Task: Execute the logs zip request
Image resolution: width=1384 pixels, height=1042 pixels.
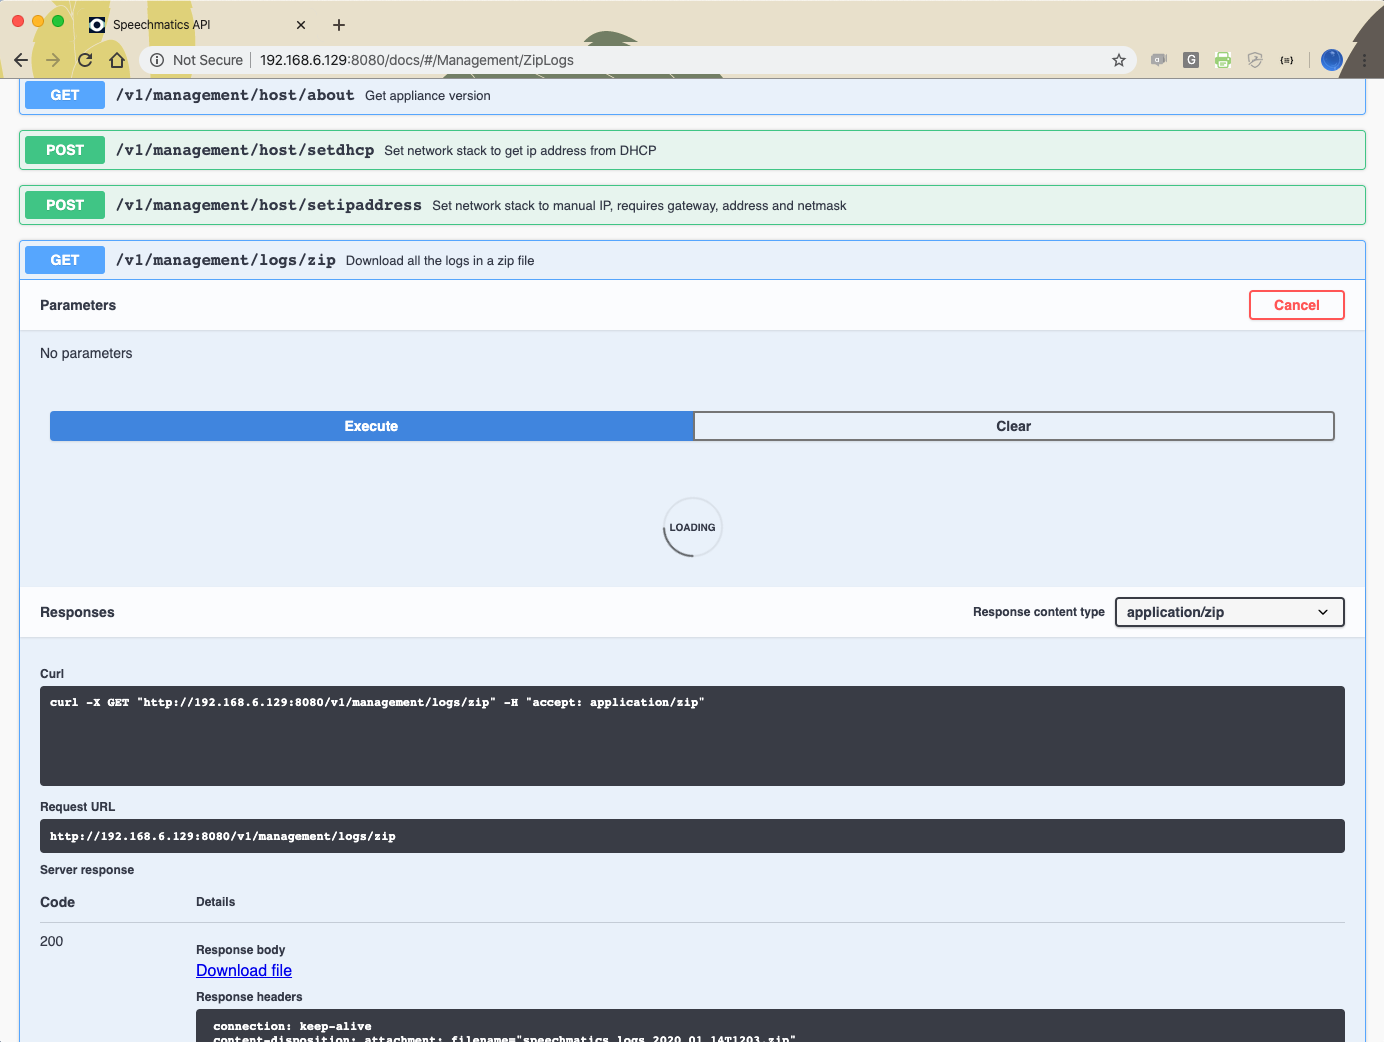Action: (x=371, y=426)
